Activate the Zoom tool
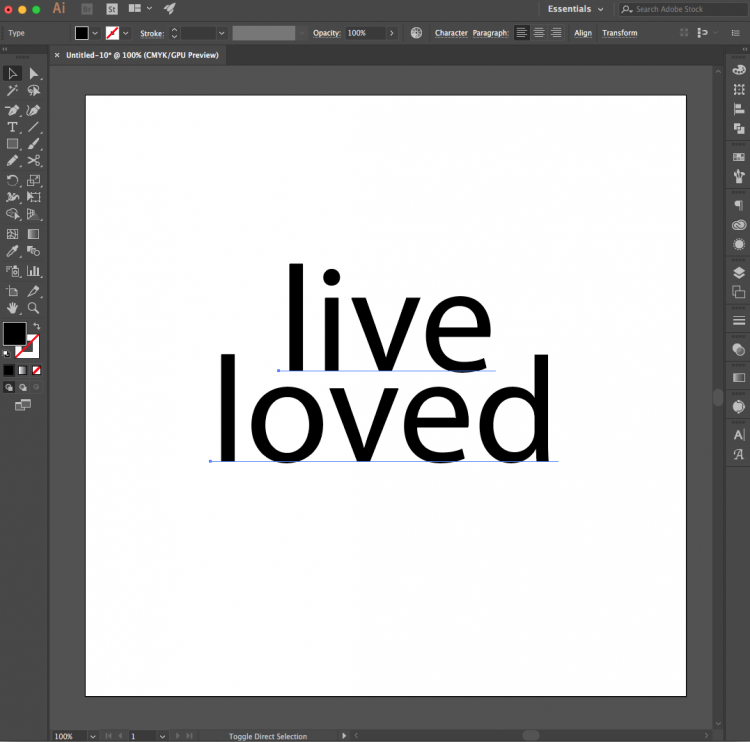 pyautogui.click(x=33, y=308)
